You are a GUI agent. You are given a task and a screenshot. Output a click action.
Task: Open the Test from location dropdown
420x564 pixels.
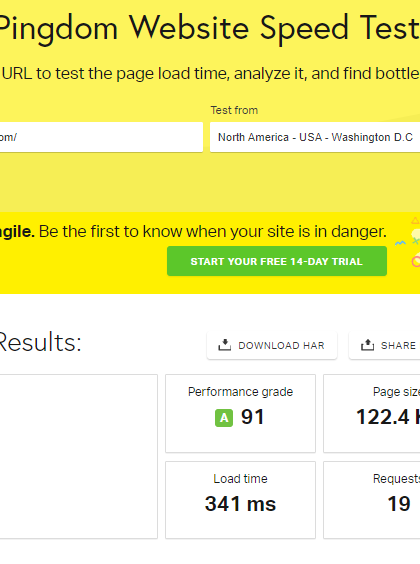pos(315,137)
